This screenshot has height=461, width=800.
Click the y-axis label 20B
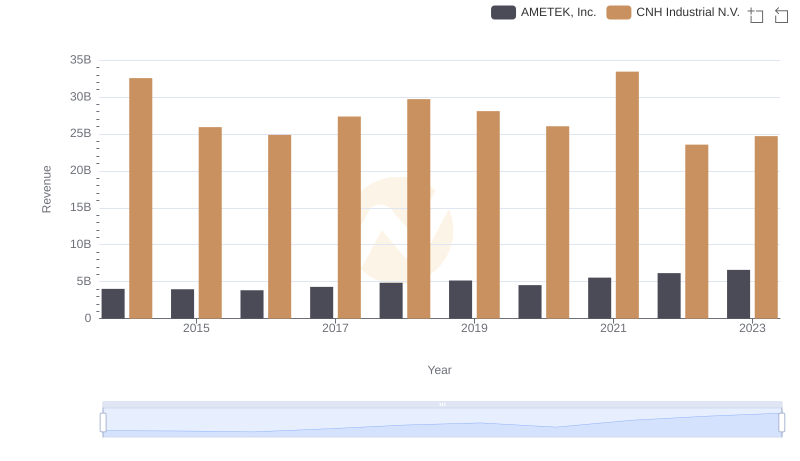point(81,170)
